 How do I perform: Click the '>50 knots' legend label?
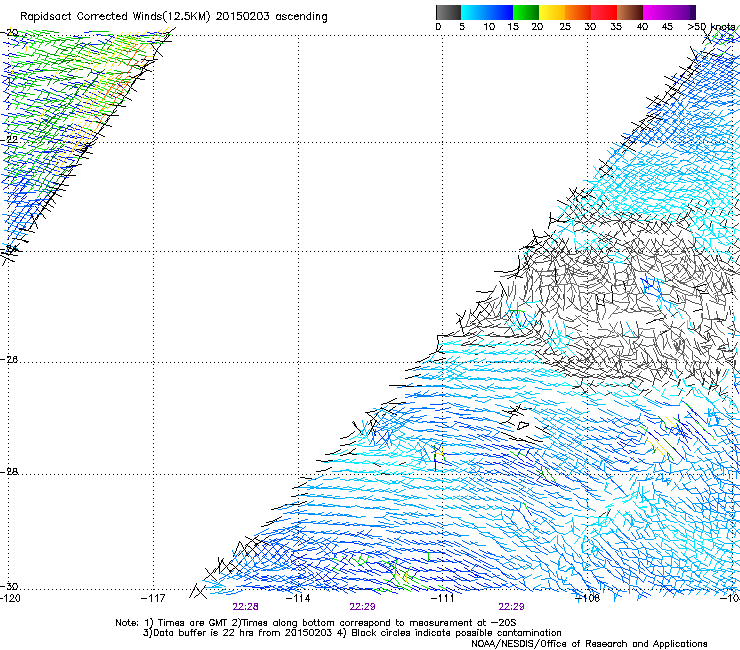pos(711,27)
